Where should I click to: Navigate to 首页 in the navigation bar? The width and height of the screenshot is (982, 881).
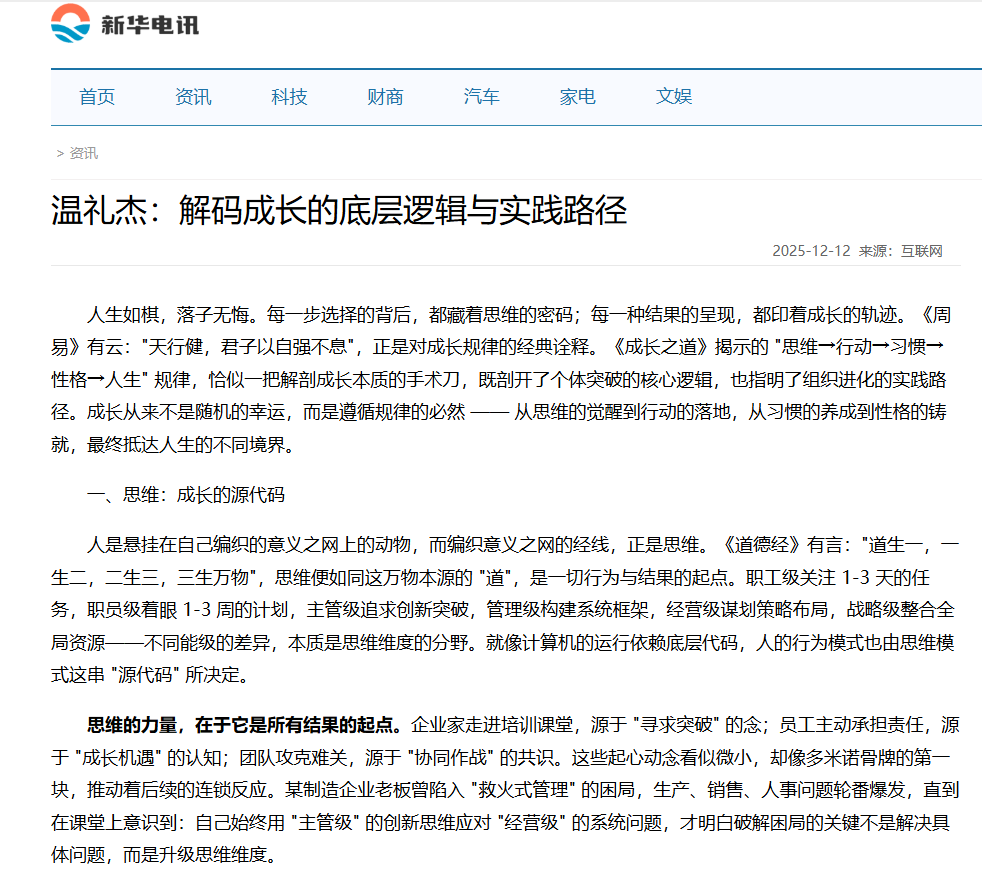coord(96,97)
